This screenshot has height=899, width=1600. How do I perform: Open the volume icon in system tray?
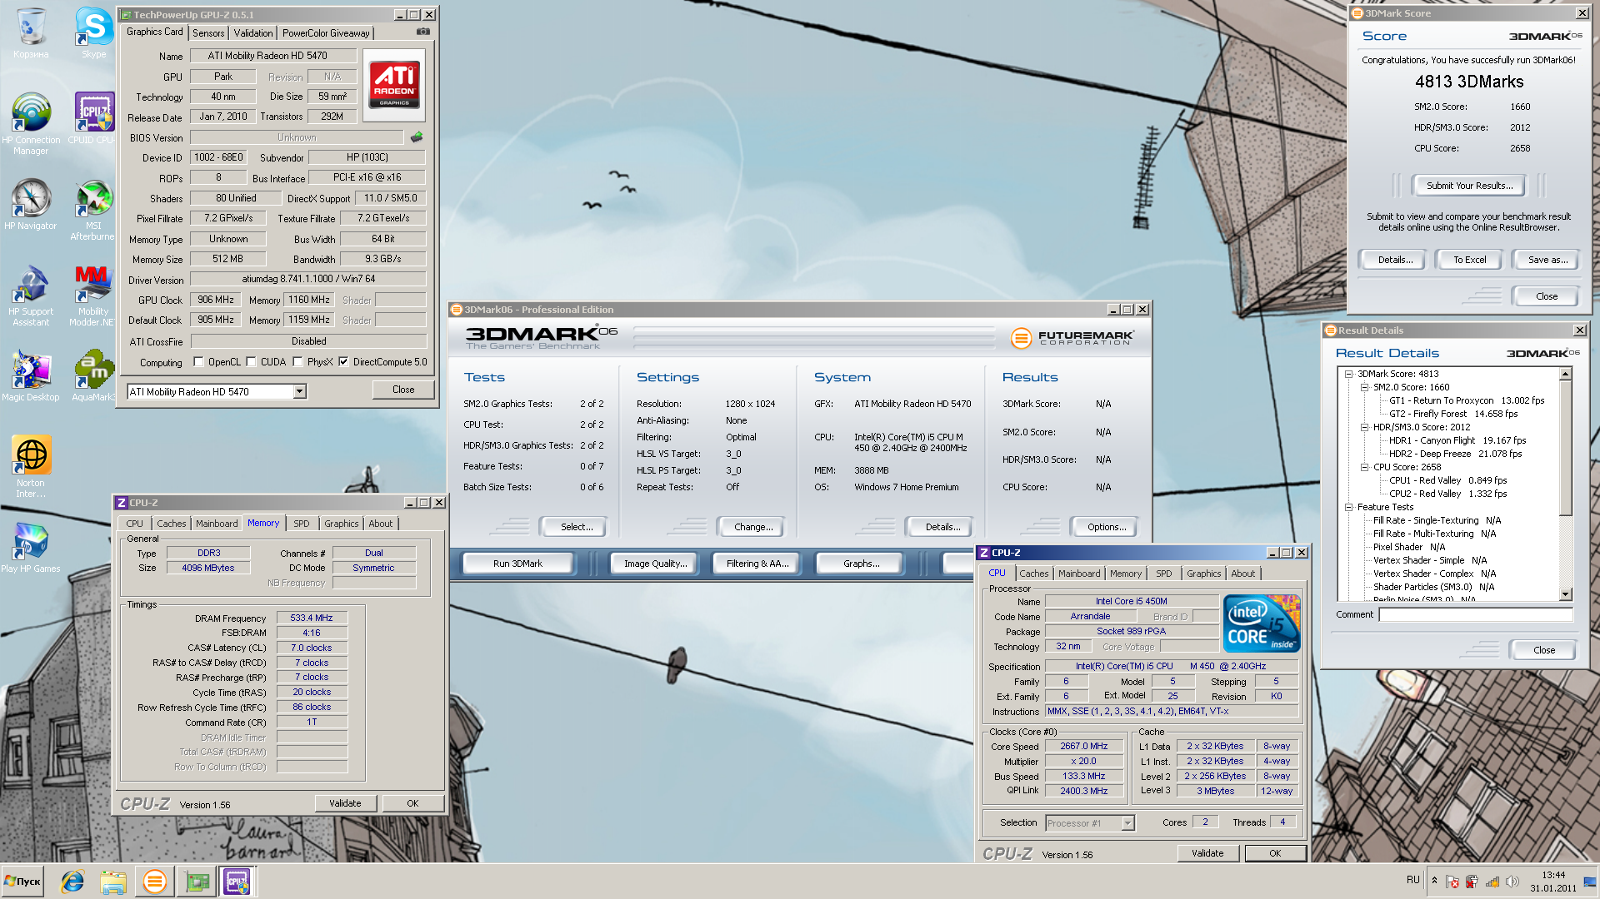[x=1512, y=881]
